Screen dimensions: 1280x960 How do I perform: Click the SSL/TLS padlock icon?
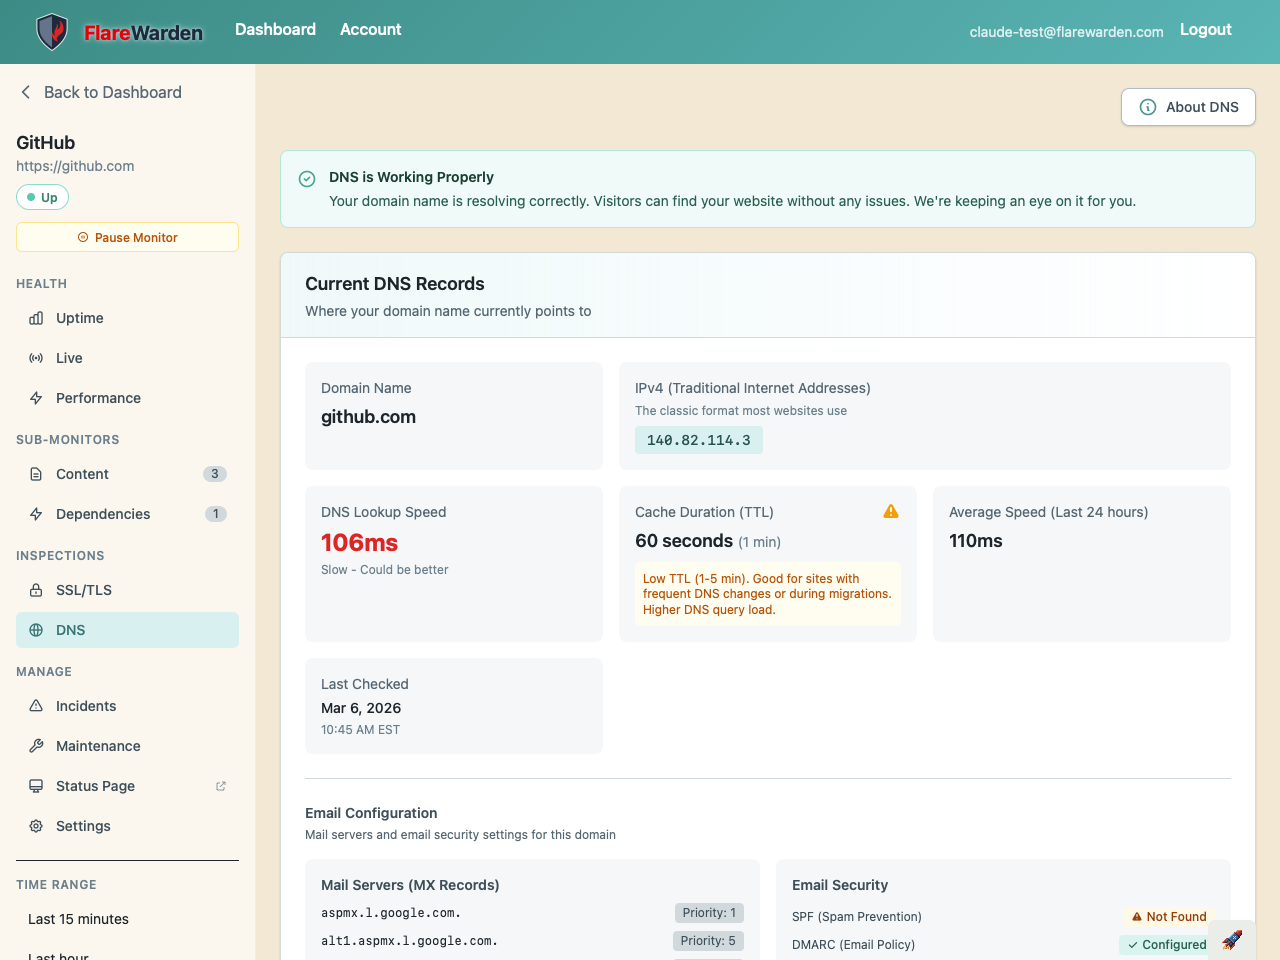point(36,590)
